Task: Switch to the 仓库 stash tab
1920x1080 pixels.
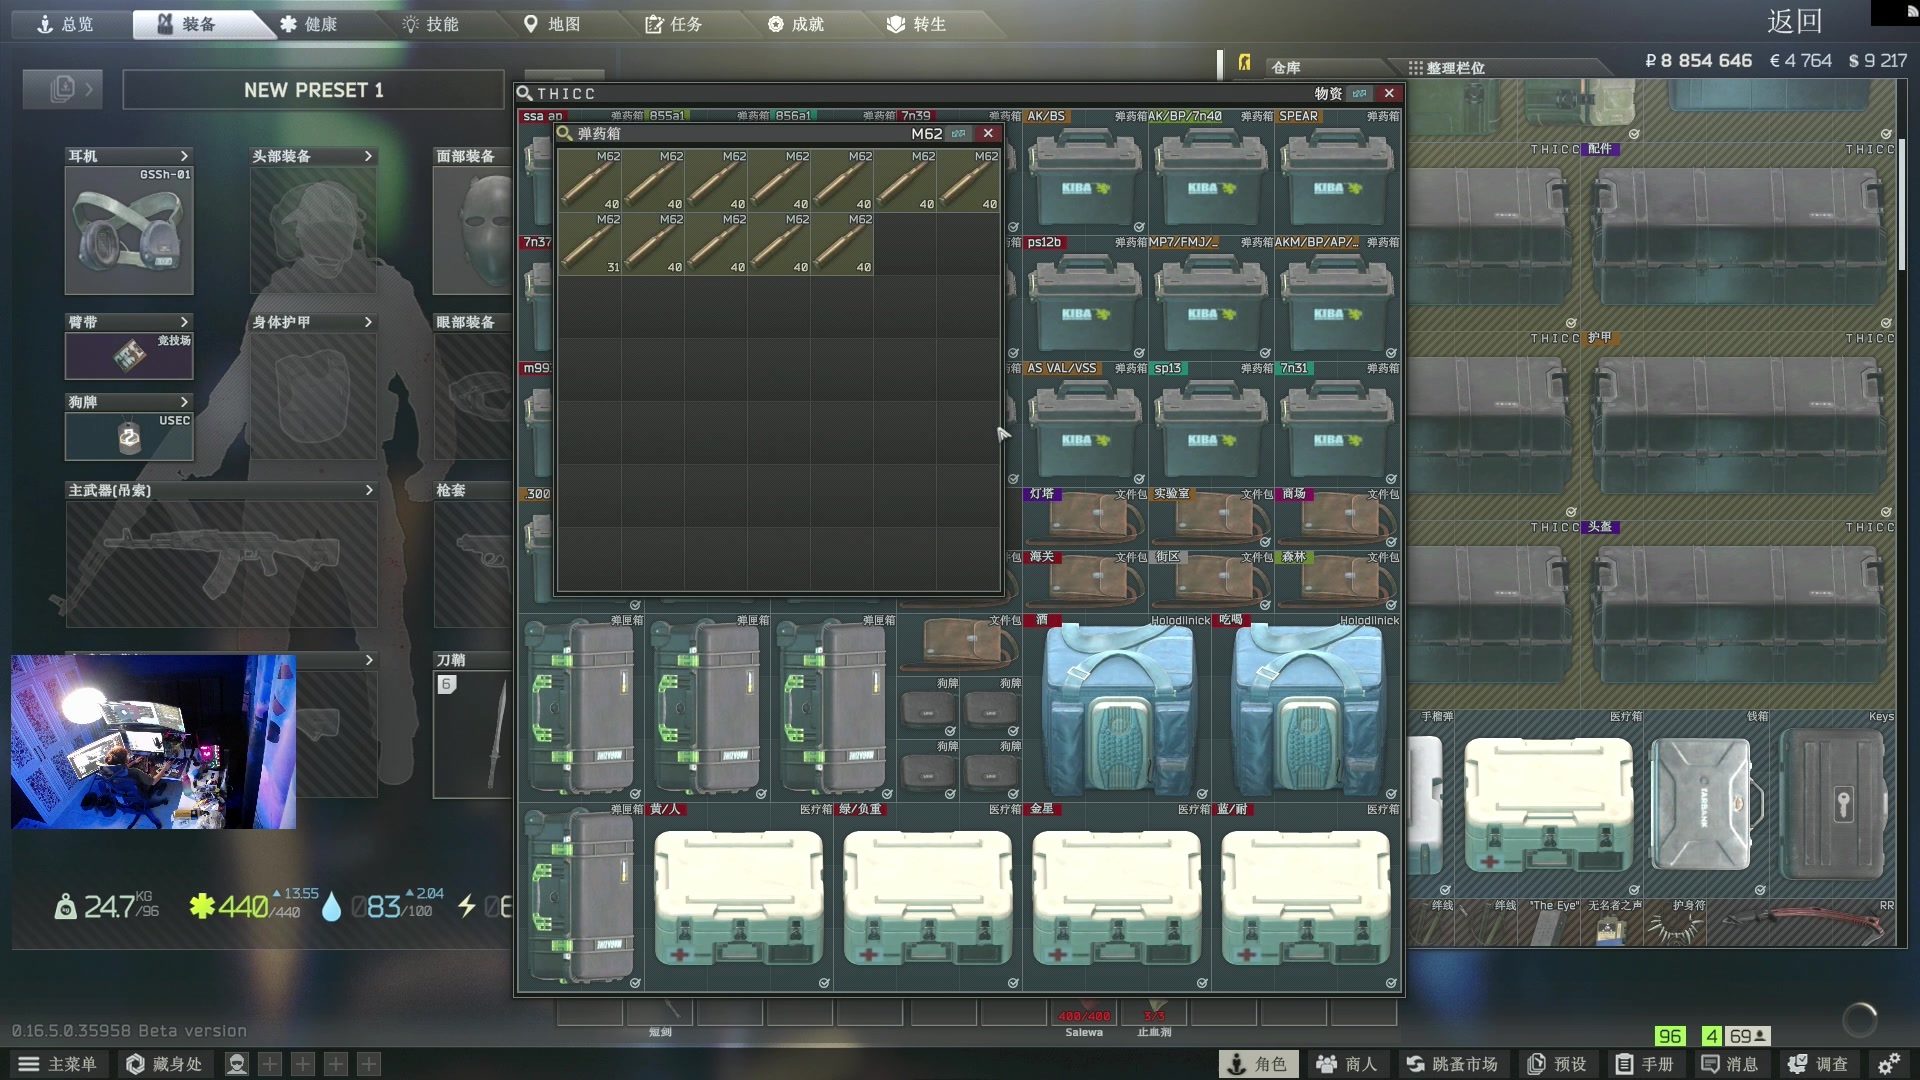Action: click(1287, 67)
